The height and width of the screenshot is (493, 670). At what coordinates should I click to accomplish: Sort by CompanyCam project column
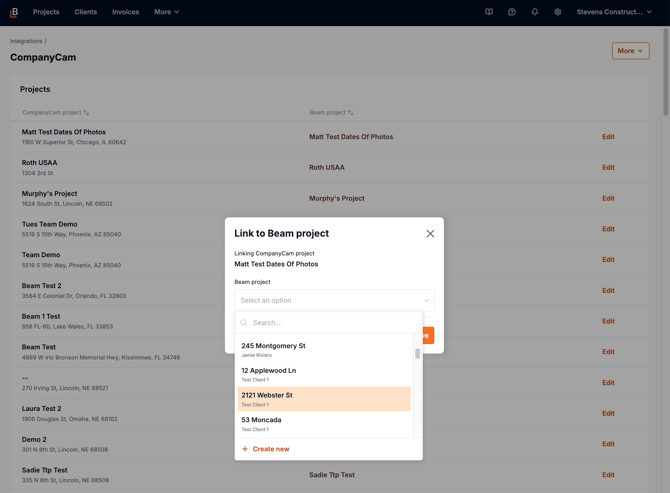click(x=56, y=112)
